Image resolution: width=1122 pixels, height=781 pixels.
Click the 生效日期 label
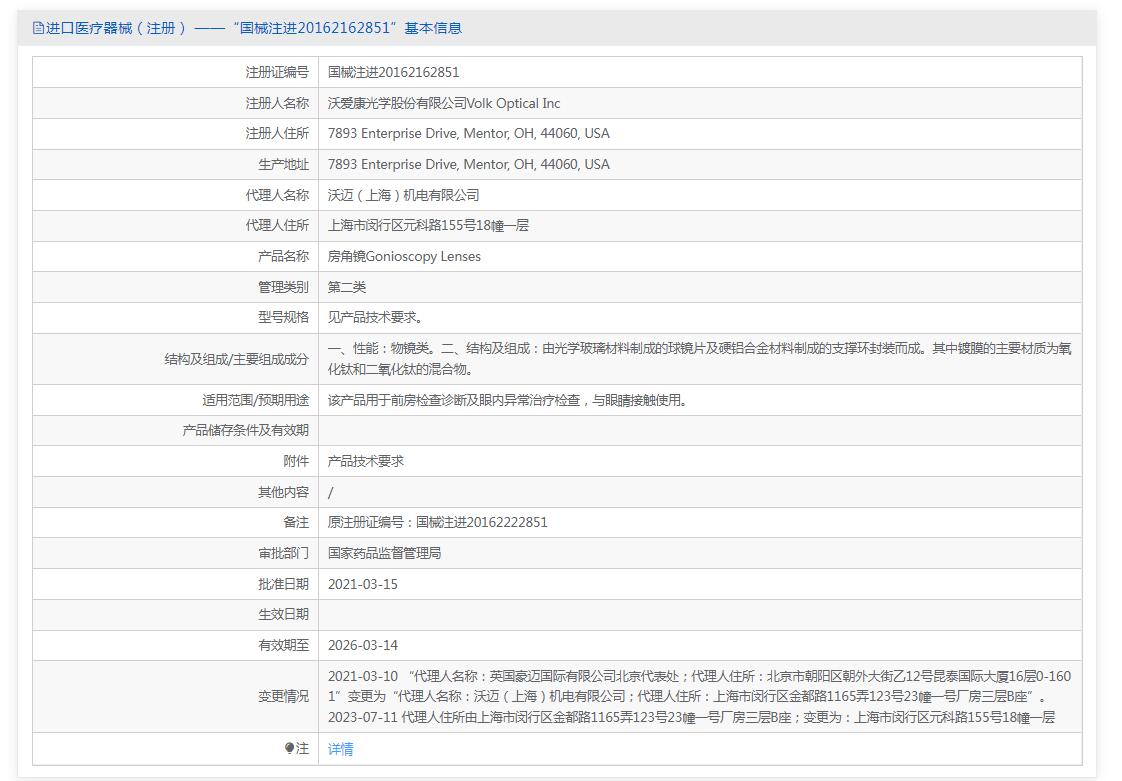283,615
